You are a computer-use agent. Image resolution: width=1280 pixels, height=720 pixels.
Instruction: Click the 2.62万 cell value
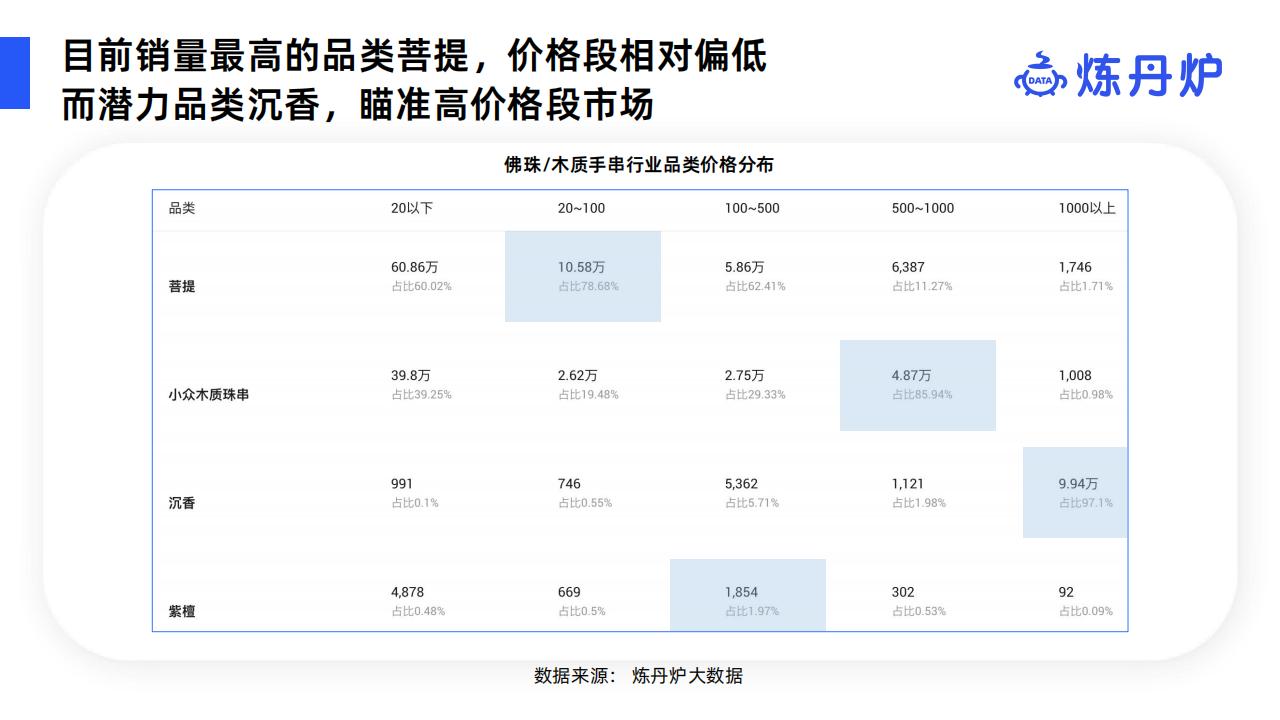tap(578, 375)
